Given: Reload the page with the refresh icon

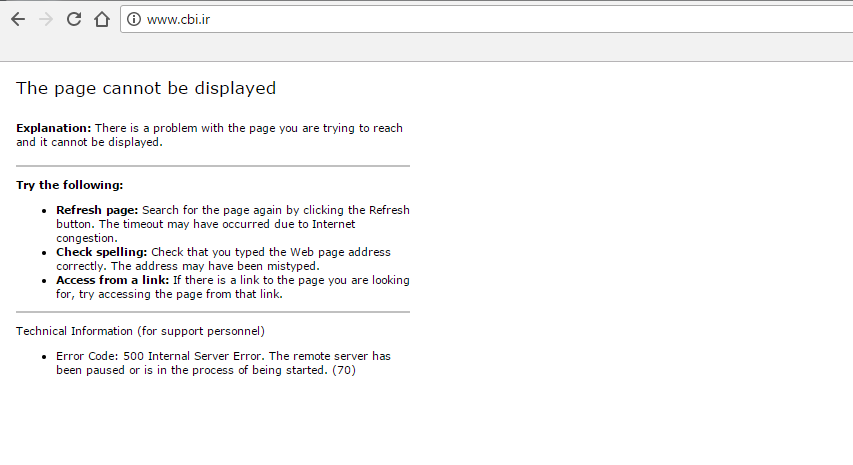Looking at the screenshot, I should (73, 19).
